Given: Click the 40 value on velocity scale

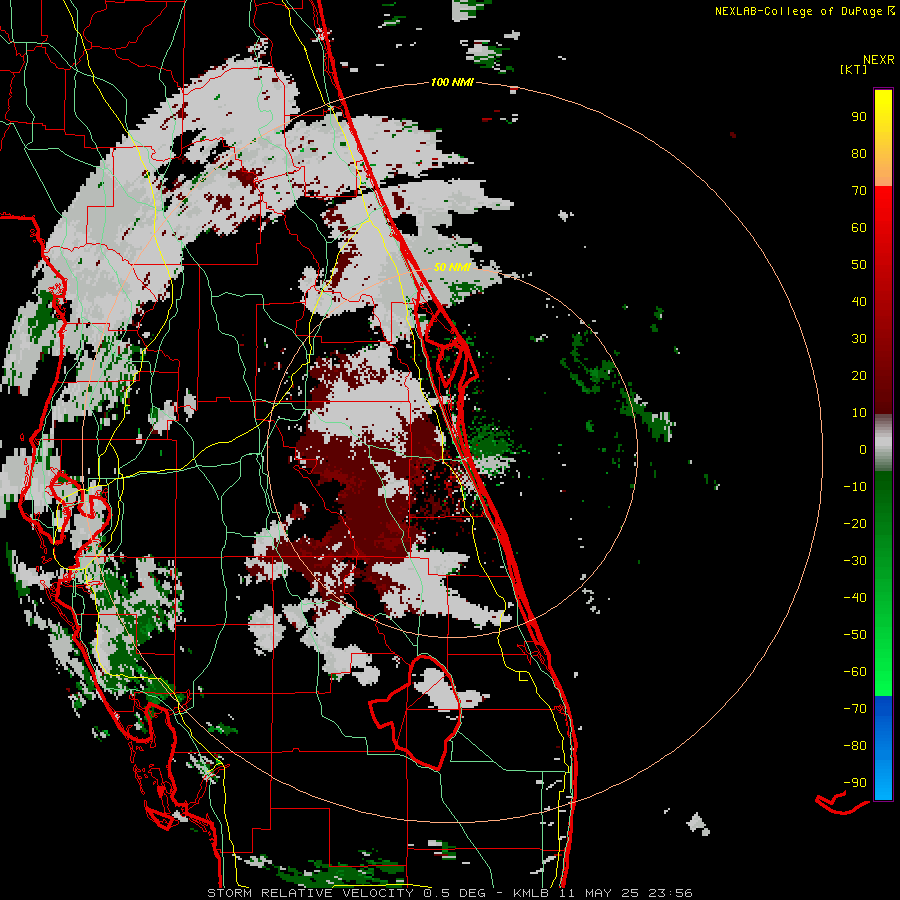Looking at the screenshot, I should (859, 301).
